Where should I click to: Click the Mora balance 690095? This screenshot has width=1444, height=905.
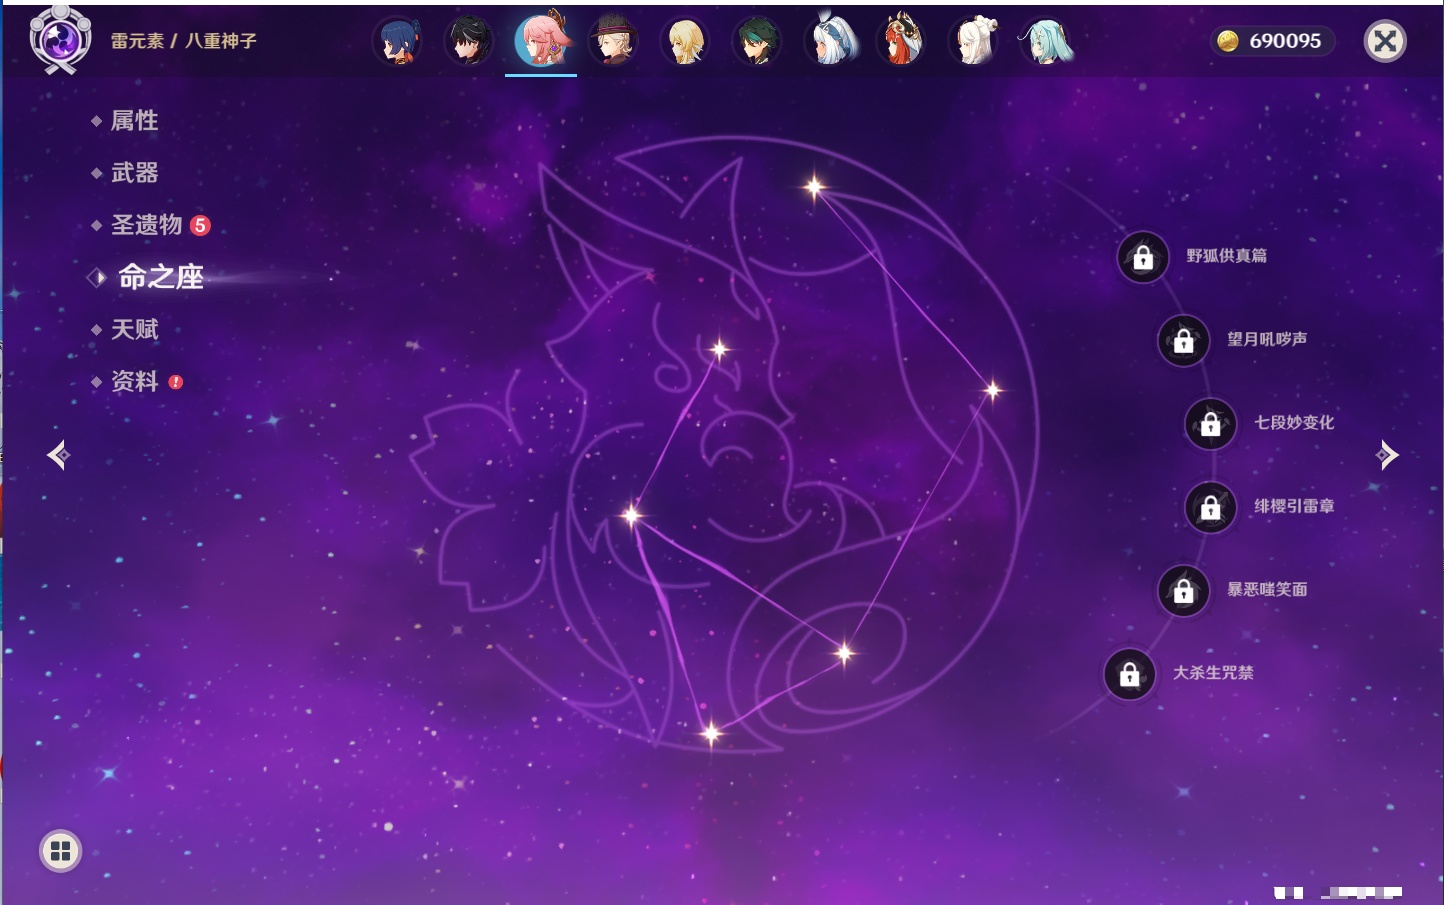(1271, 41)
